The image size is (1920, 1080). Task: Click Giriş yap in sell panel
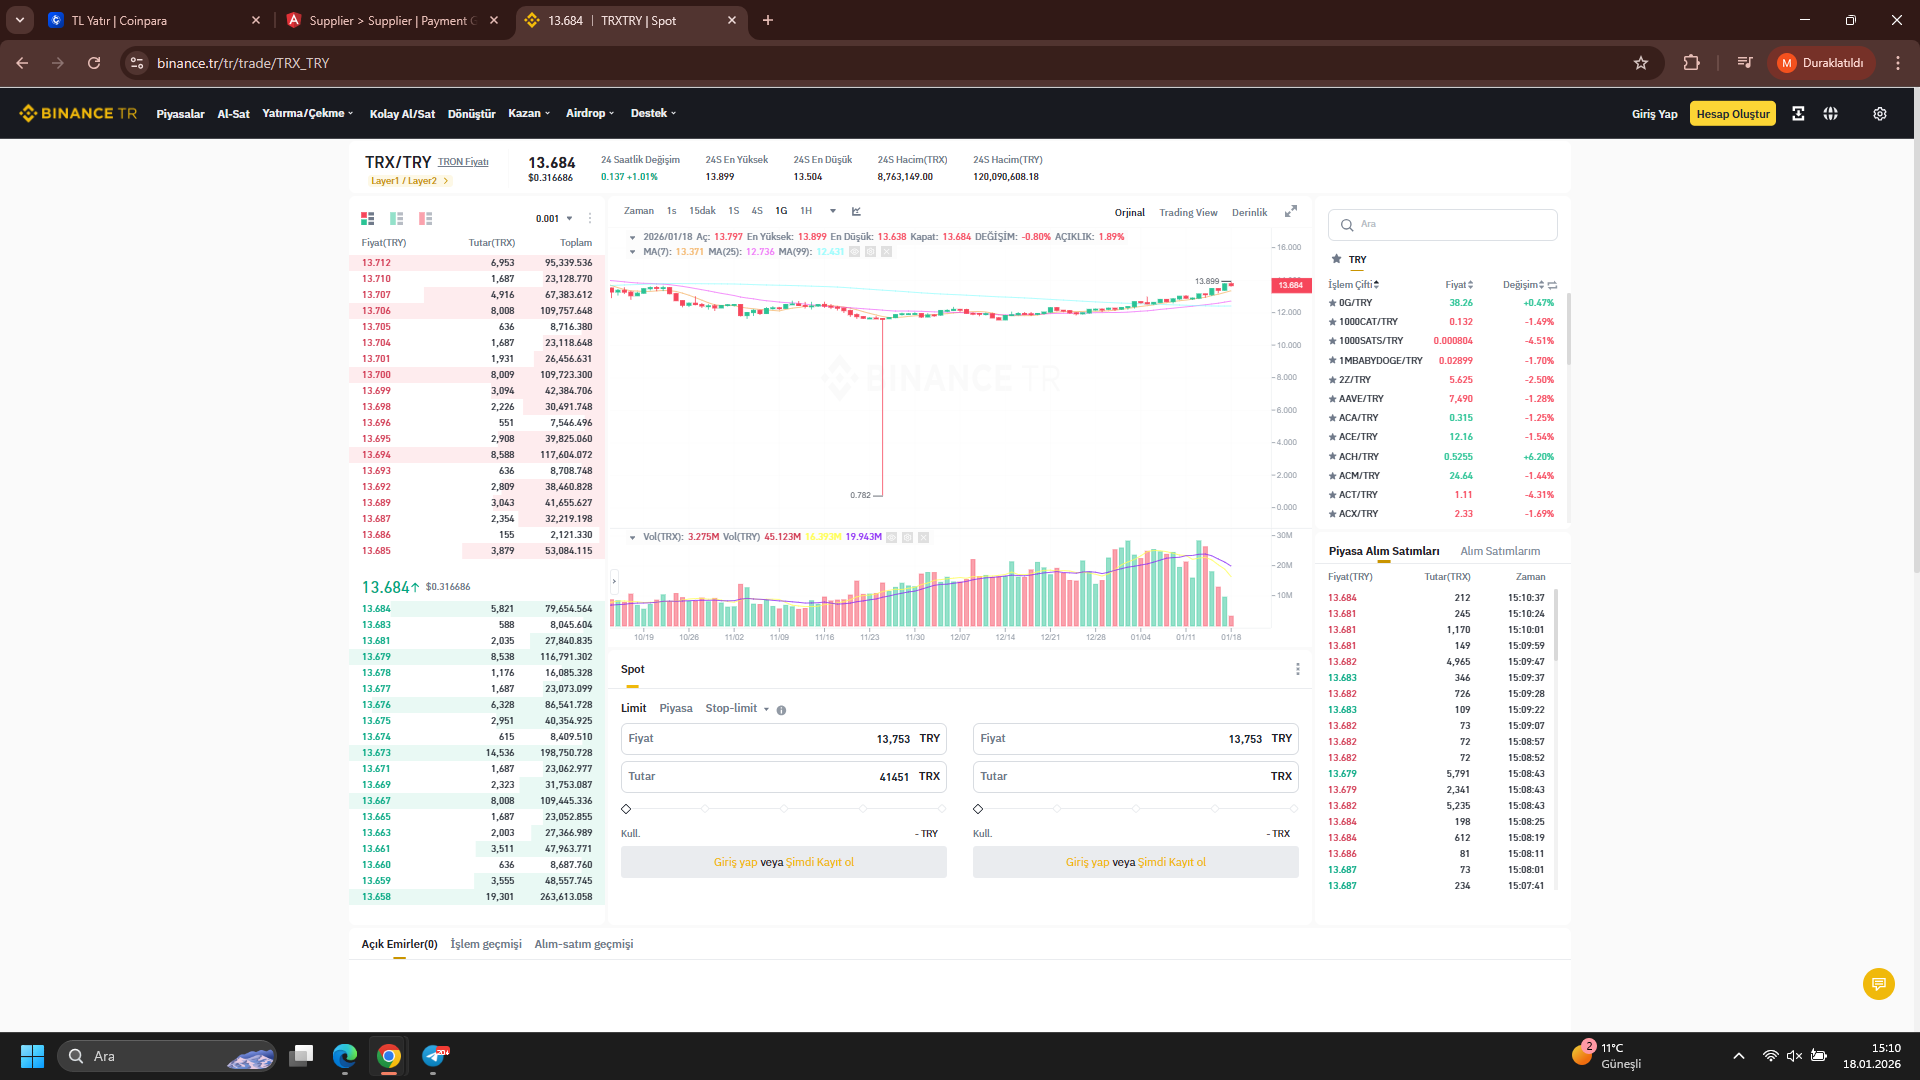[x=1087, y=862]
